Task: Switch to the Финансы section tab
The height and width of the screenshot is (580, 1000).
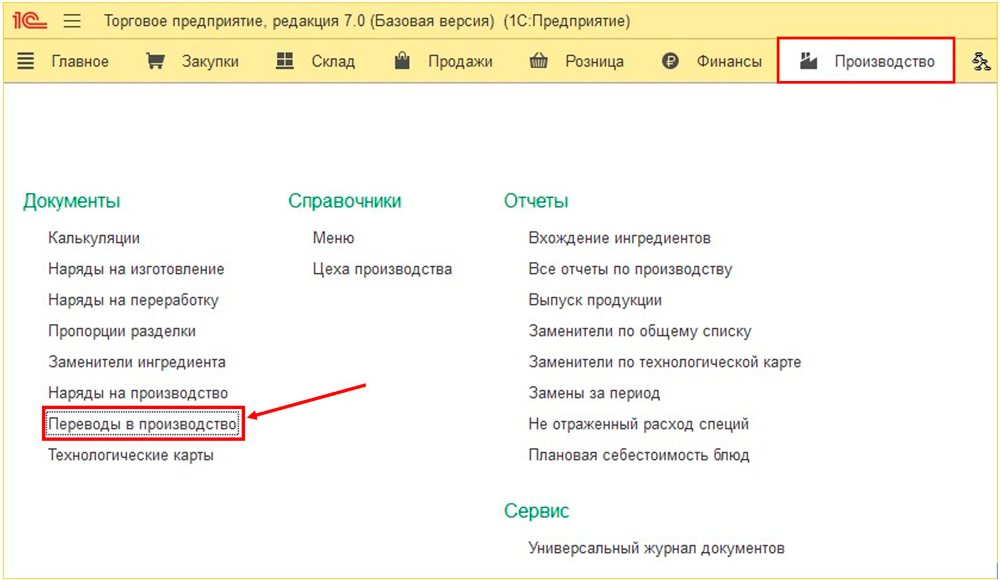Action: click(x=729, y=62)
